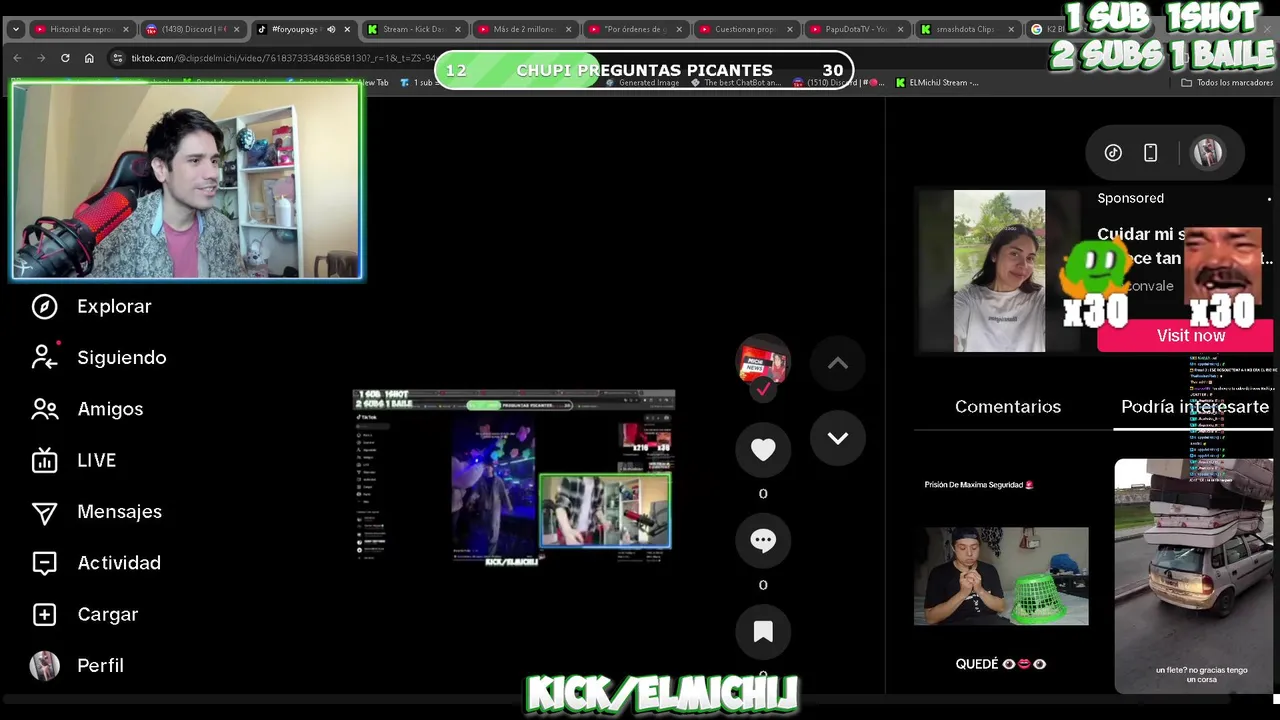Image resolution: width=1280 pixels, height=720 pixels.
Task: Click the phone app icon in top bar
Action: click(x=1151, y=153)
